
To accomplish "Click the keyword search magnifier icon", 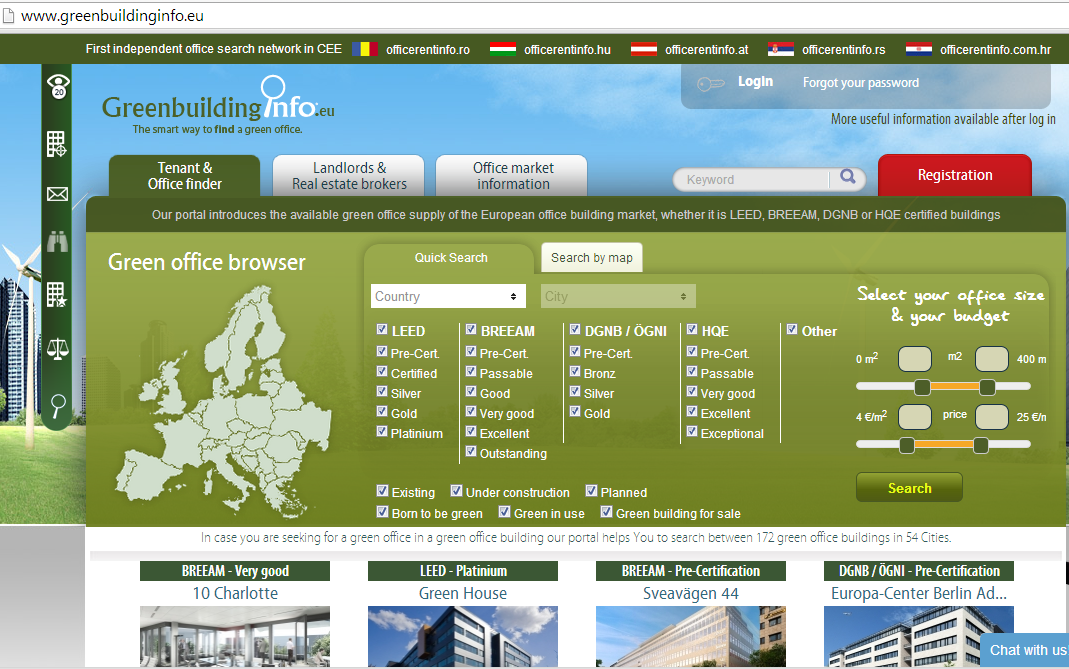I will pos(847,177).
